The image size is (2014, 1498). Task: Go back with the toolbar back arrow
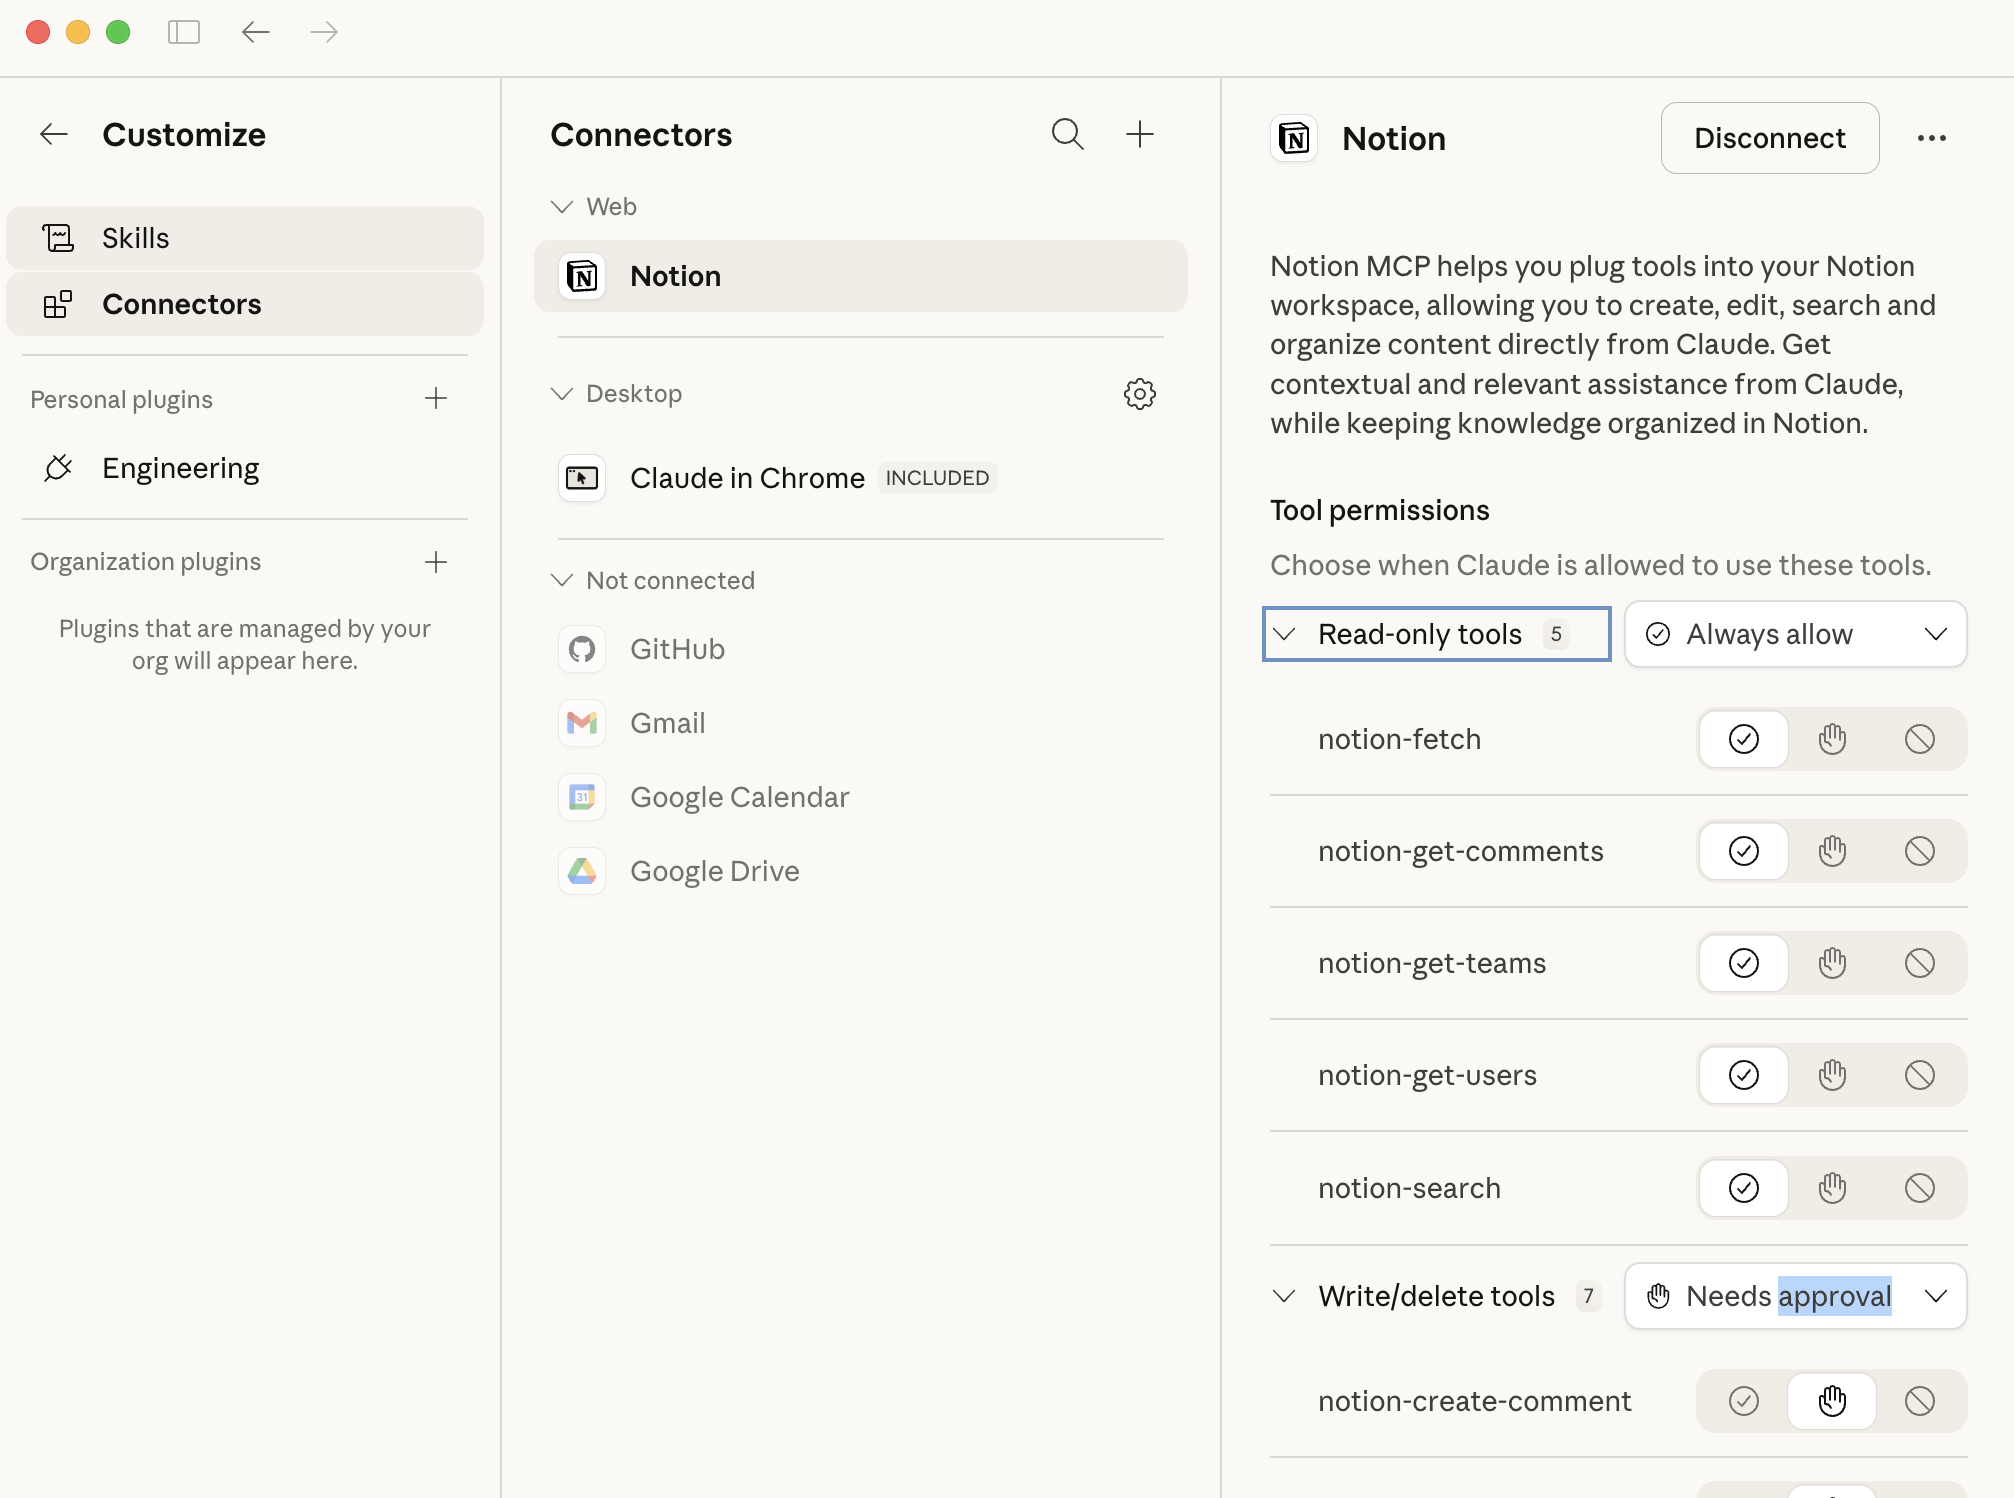pyautogui.click(x=256, y=32)
